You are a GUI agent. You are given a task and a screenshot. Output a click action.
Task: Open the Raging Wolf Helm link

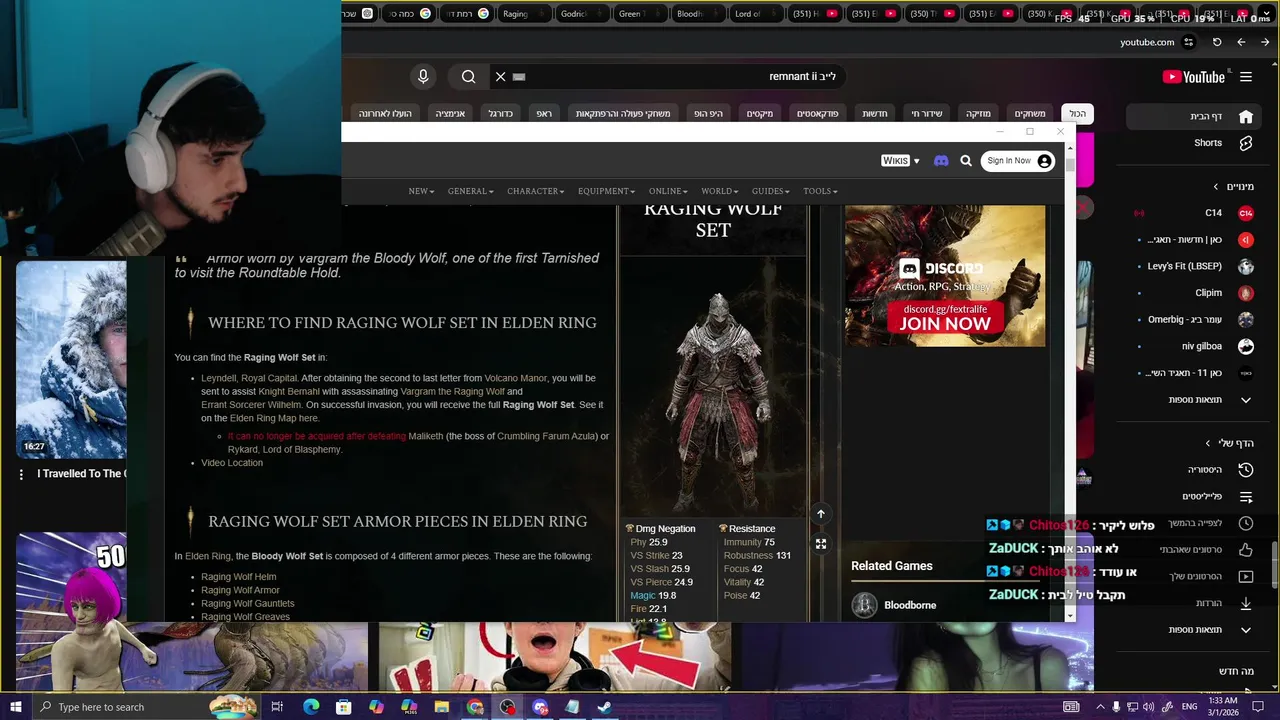tap(238, 577)
